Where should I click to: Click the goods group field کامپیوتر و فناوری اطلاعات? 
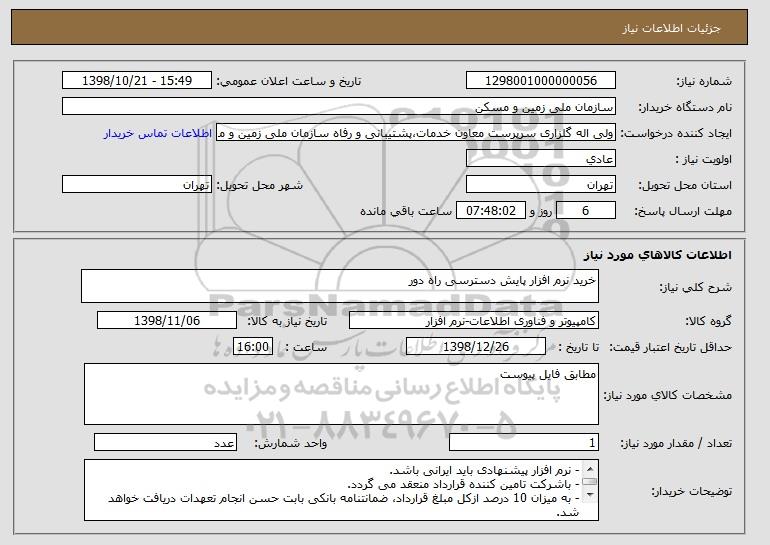coord(474,321)
